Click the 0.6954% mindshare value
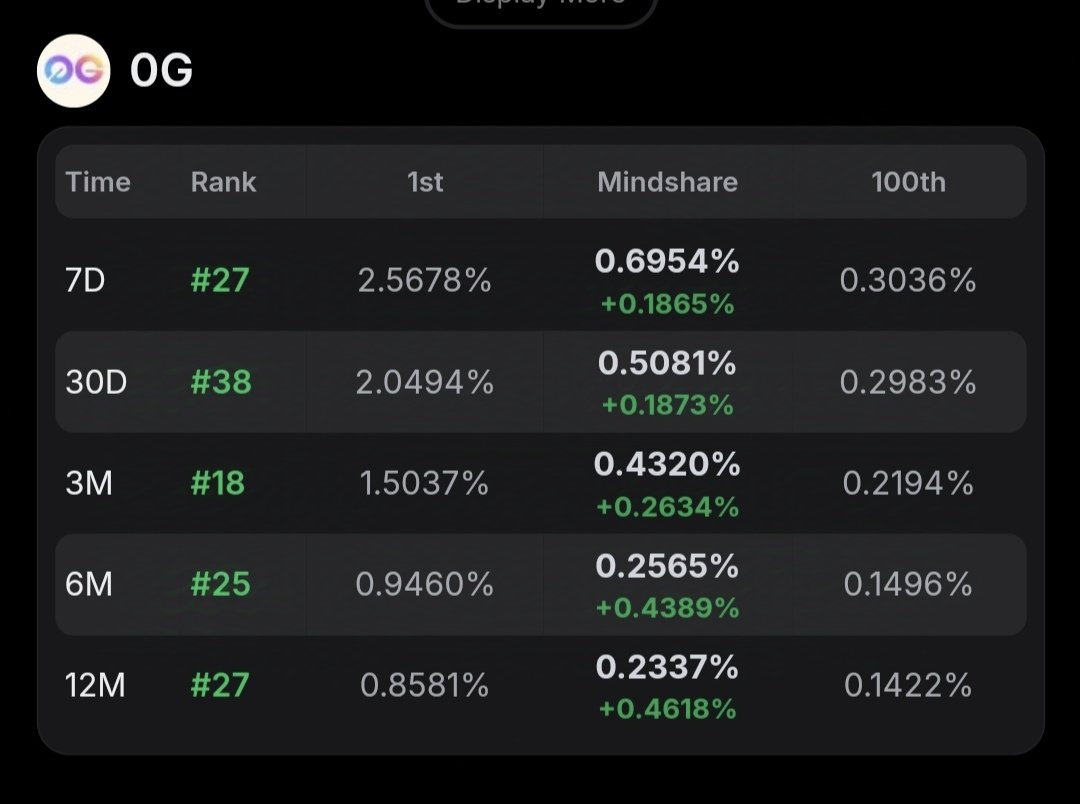Screen dimensions: 1080x804 click(667, 262)
